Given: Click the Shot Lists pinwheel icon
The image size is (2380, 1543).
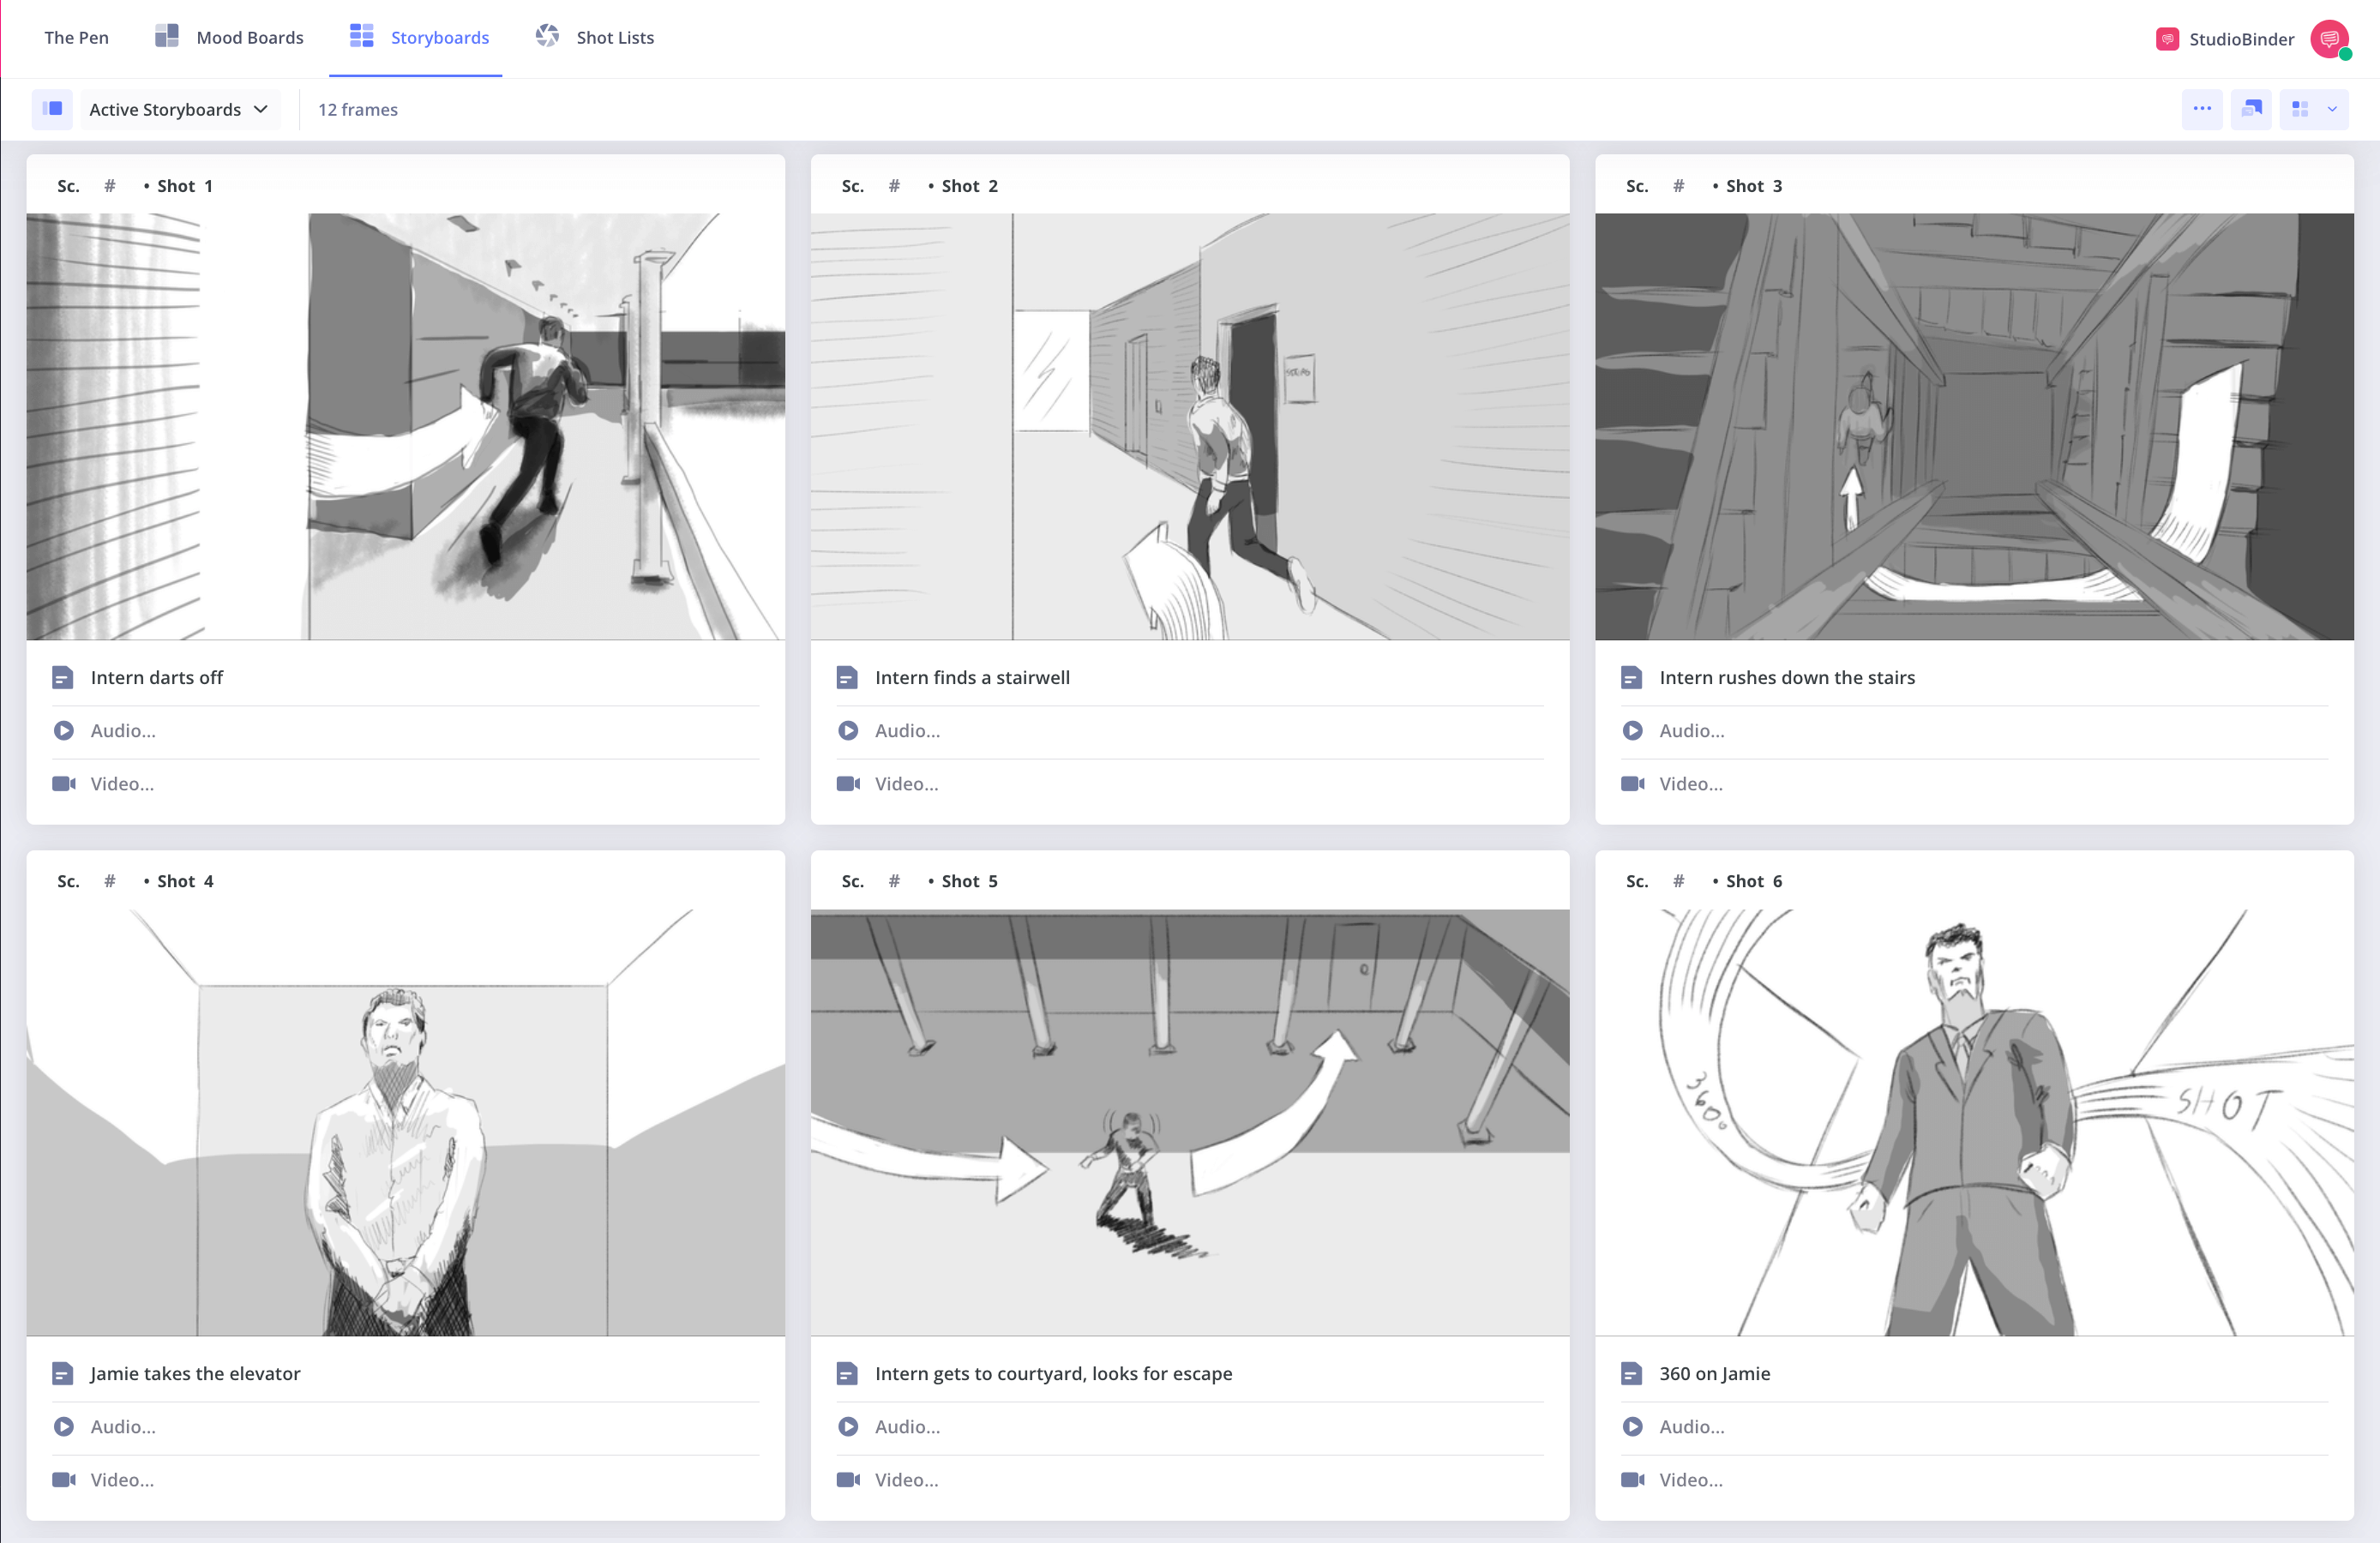Looking at the screenshot, I should coord(548,38).
